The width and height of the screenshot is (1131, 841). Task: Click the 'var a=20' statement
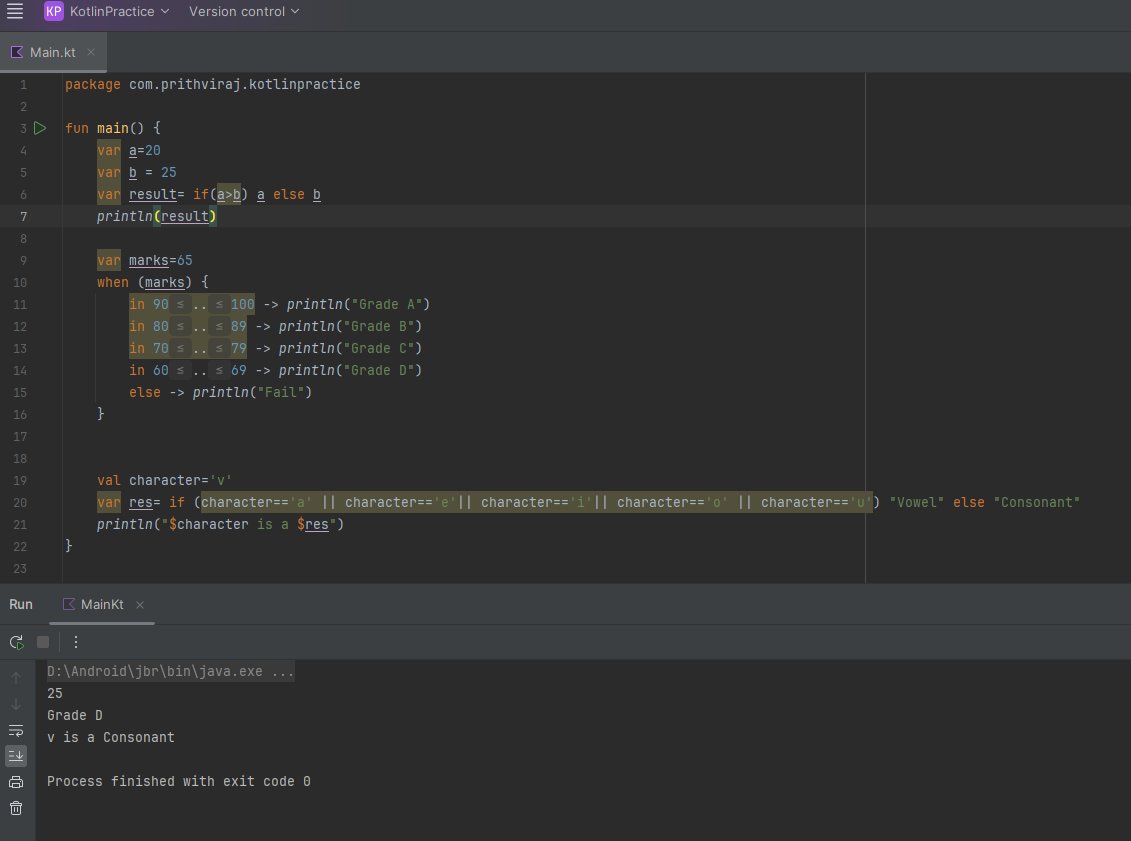128,151
